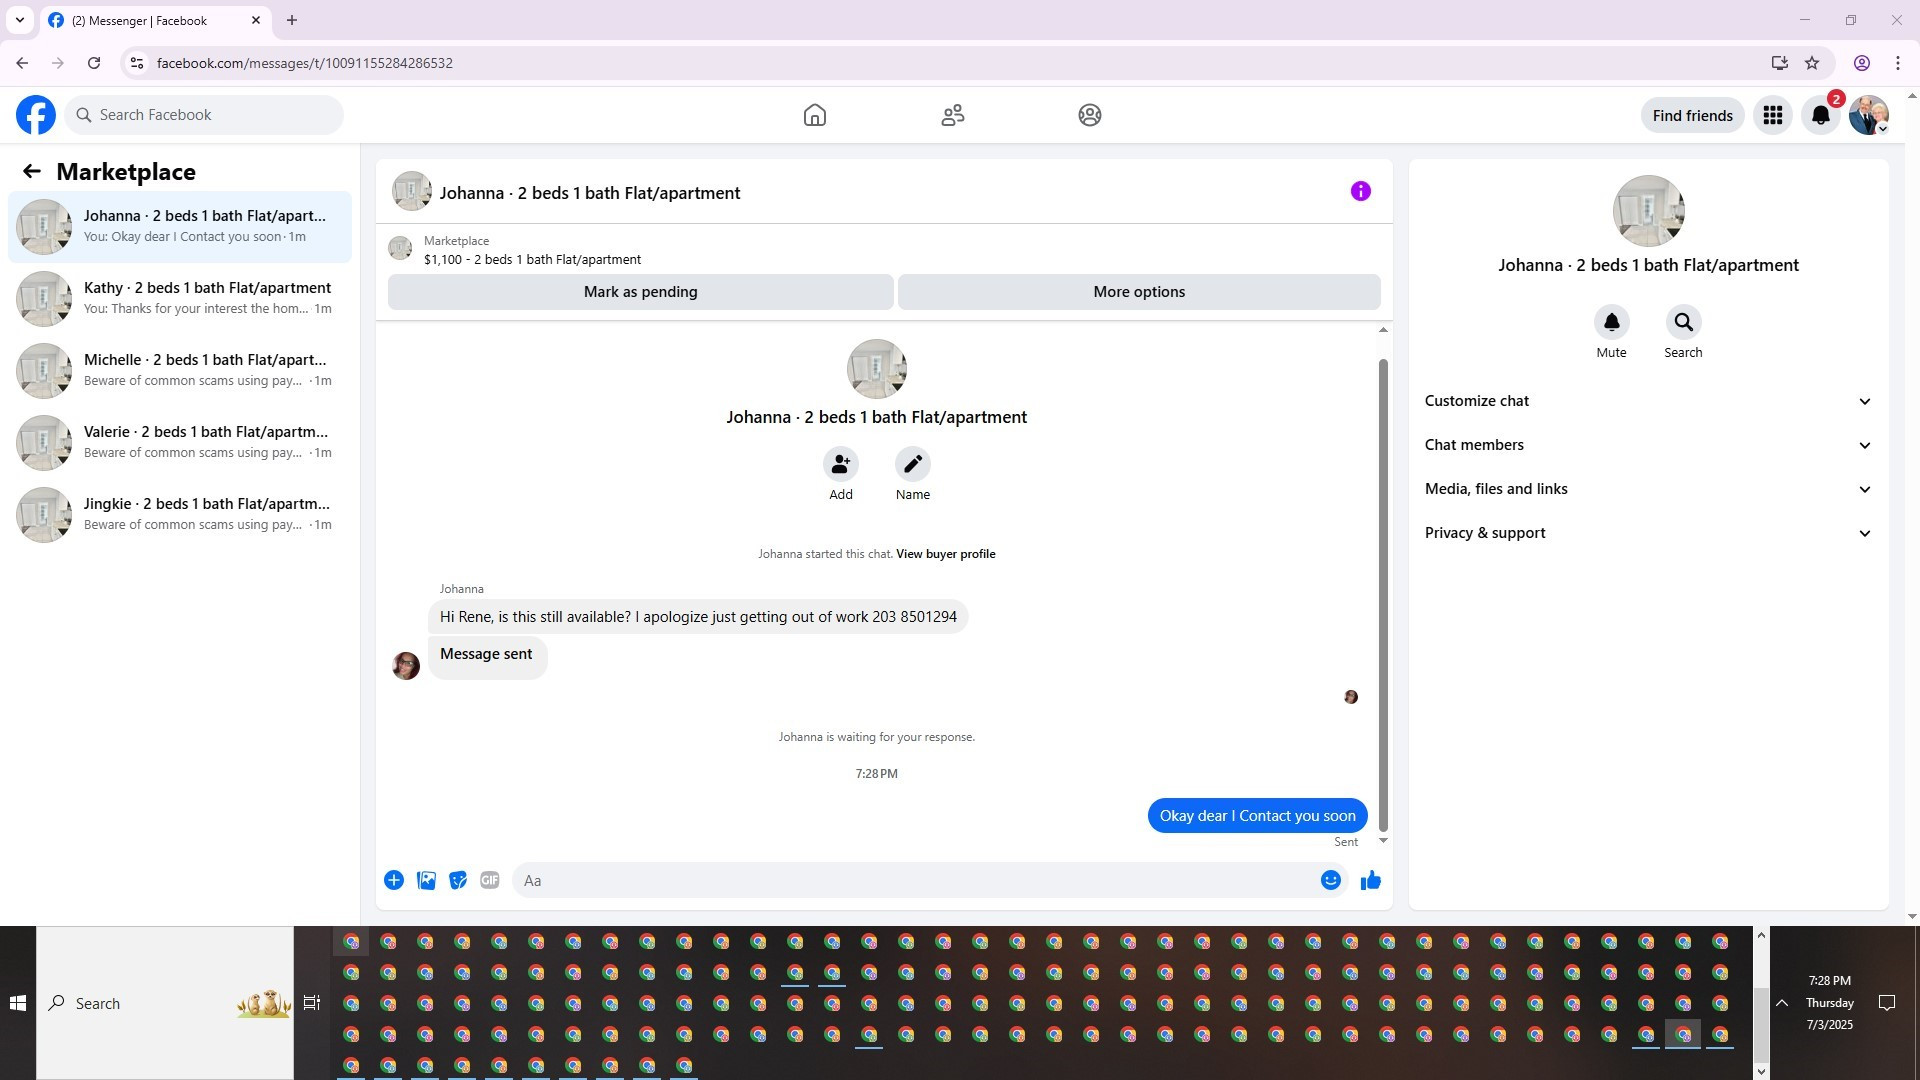This screenshot has width=1920, height=1080.
Task: Open the Facebook menu grid icon
Action: point(1773,115)
